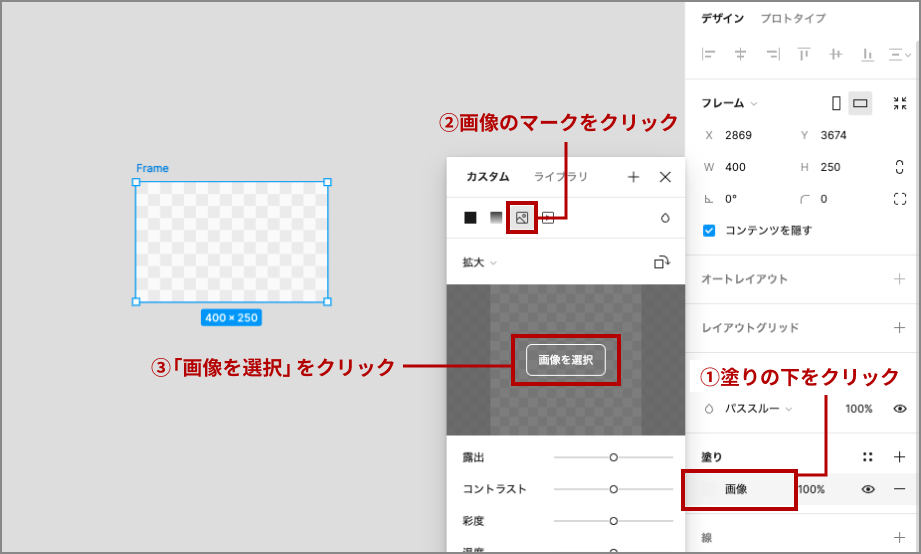Select the image fill type icon
The height and width of the screenshot is (554, 921).
coord(521,217)
